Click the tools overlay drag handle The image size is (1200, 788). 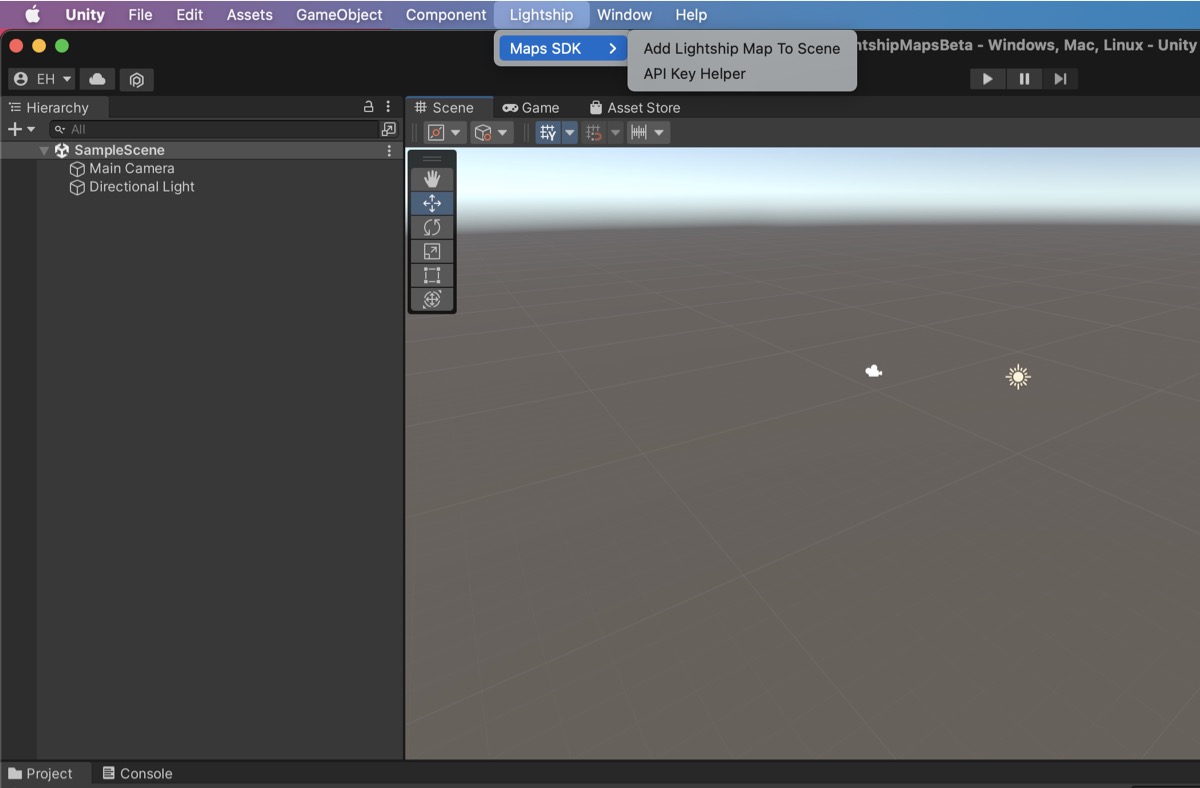point(432,158)
